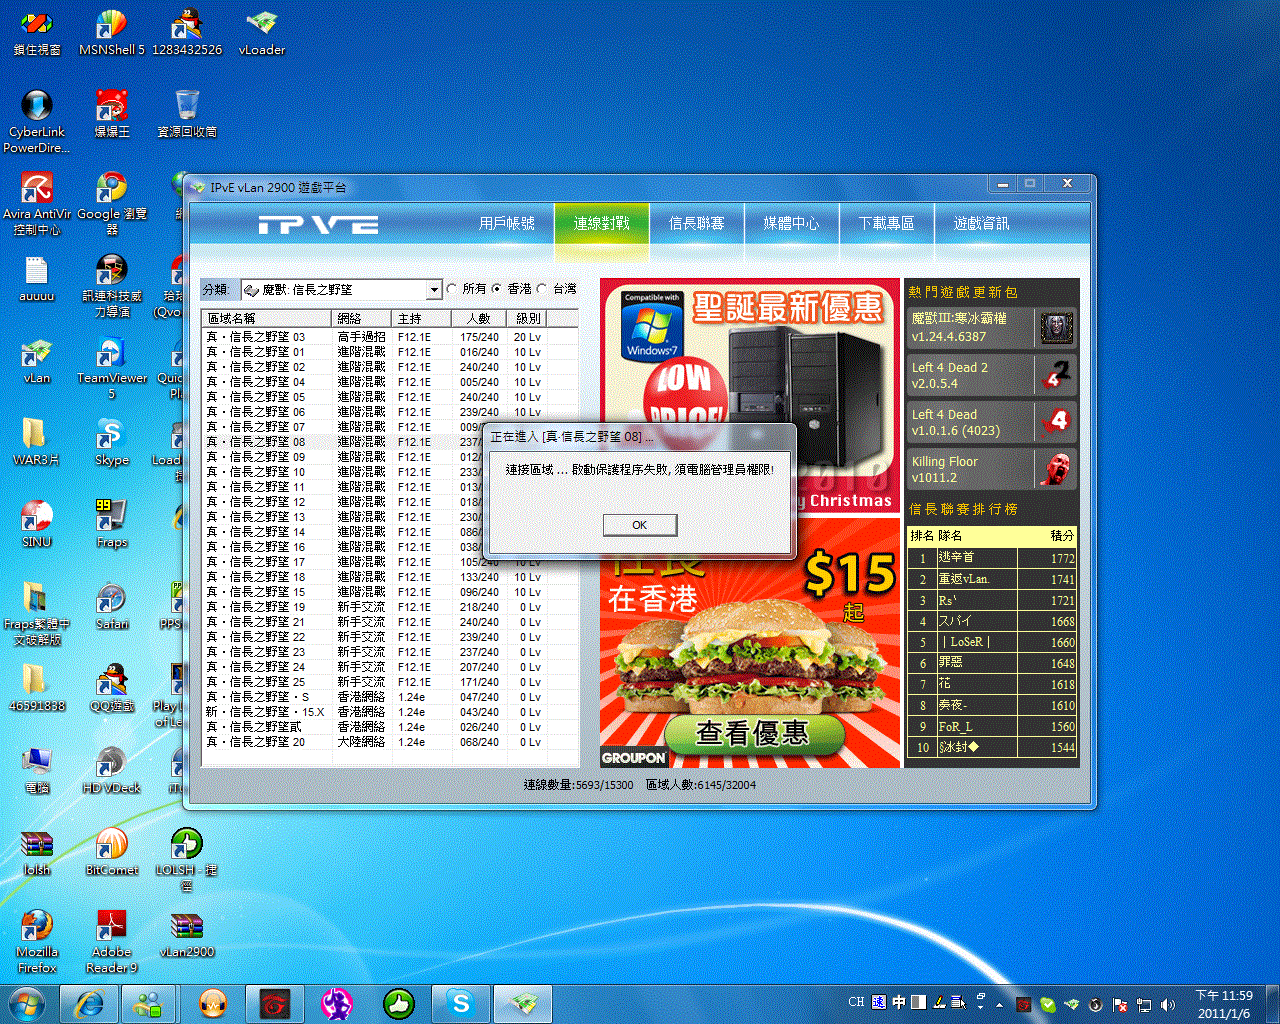Open the Mozilla Firefox desktop icon
The width and height of the screenshot is (1280, 1024).
point(37,929)
